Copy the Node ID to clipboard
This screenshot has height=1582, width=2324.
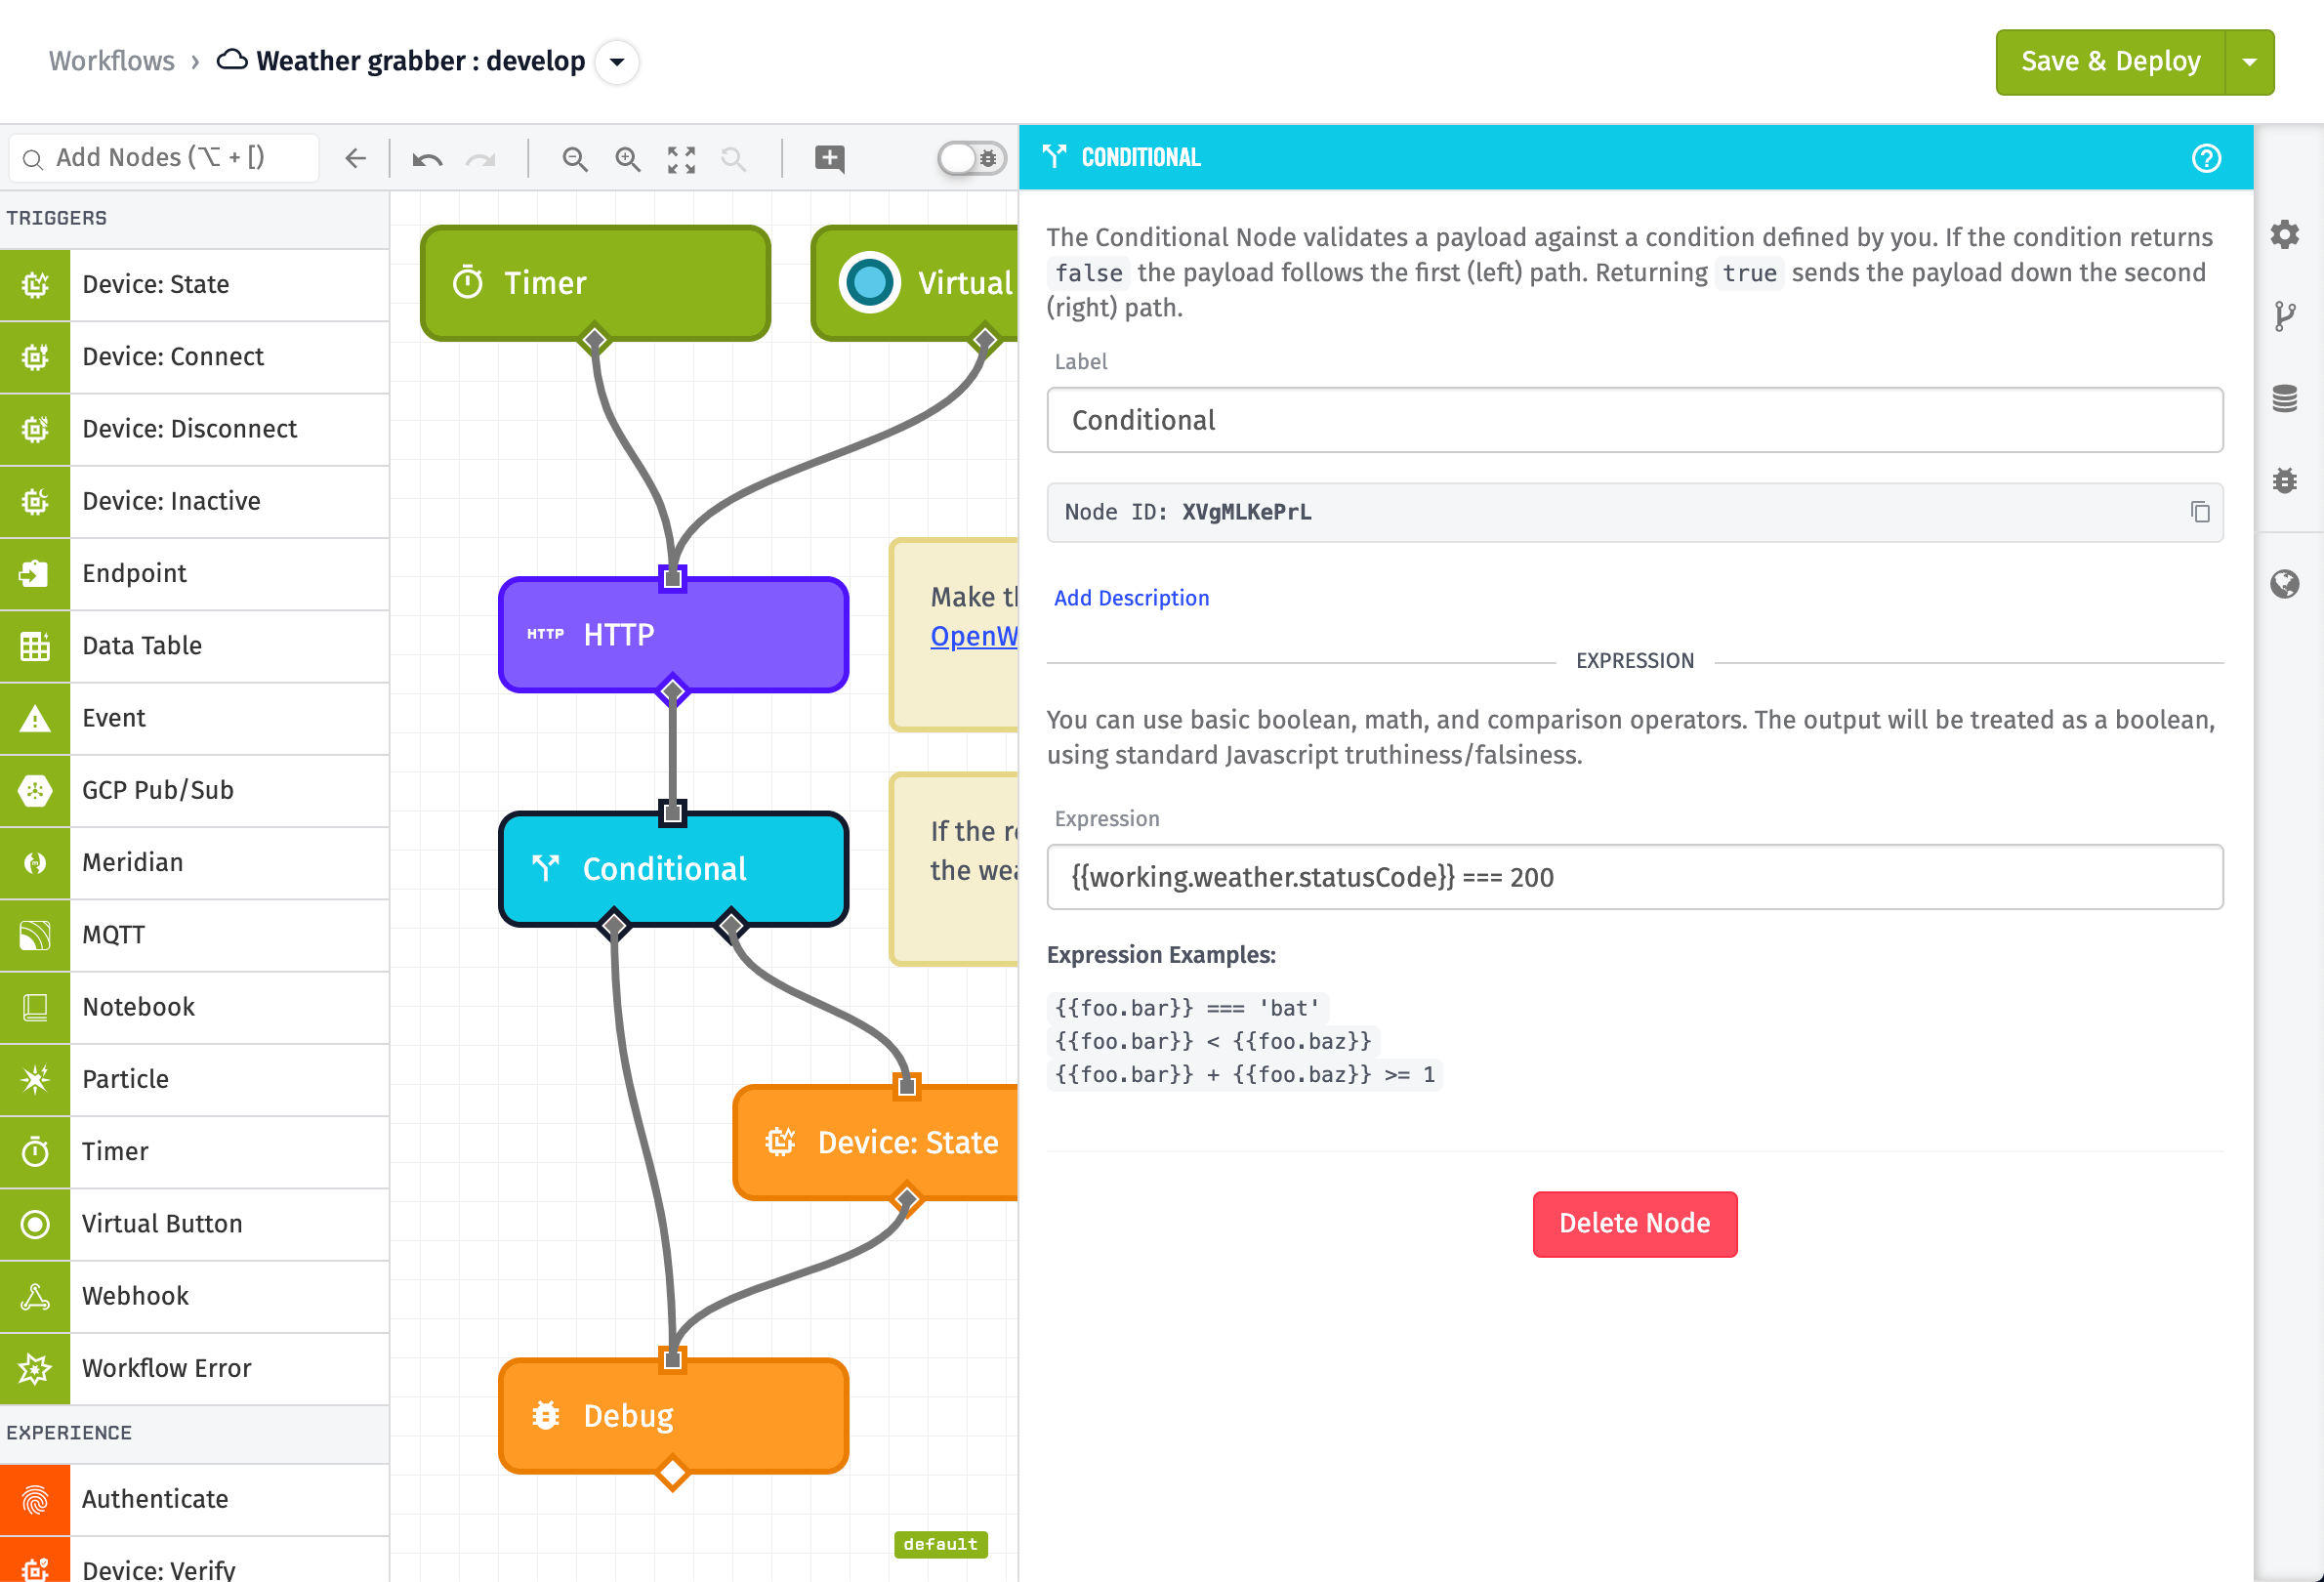tap(2200, 512)
